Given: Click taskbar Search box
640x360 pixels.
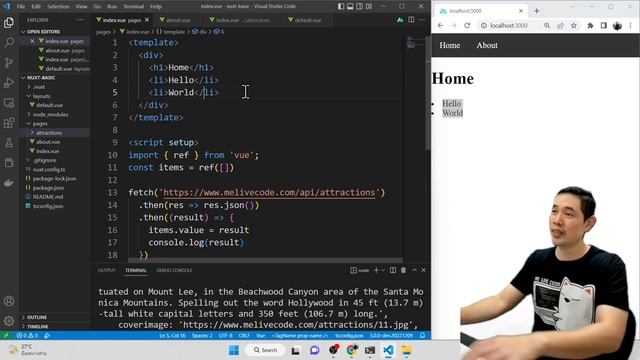Looking at the screenshot, I should point(265,350).
